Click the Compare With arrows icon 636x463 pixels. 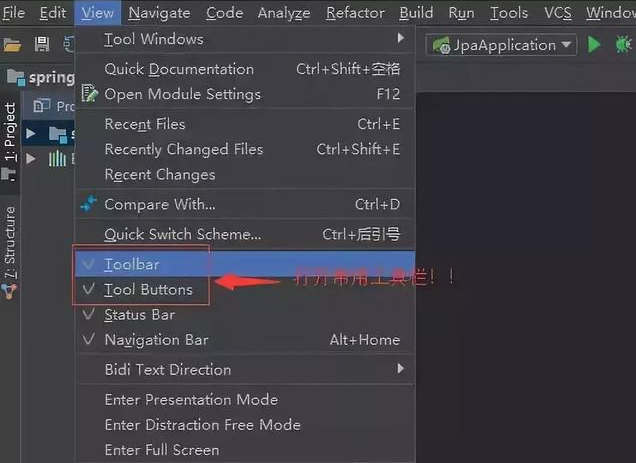tap(88, 204)
